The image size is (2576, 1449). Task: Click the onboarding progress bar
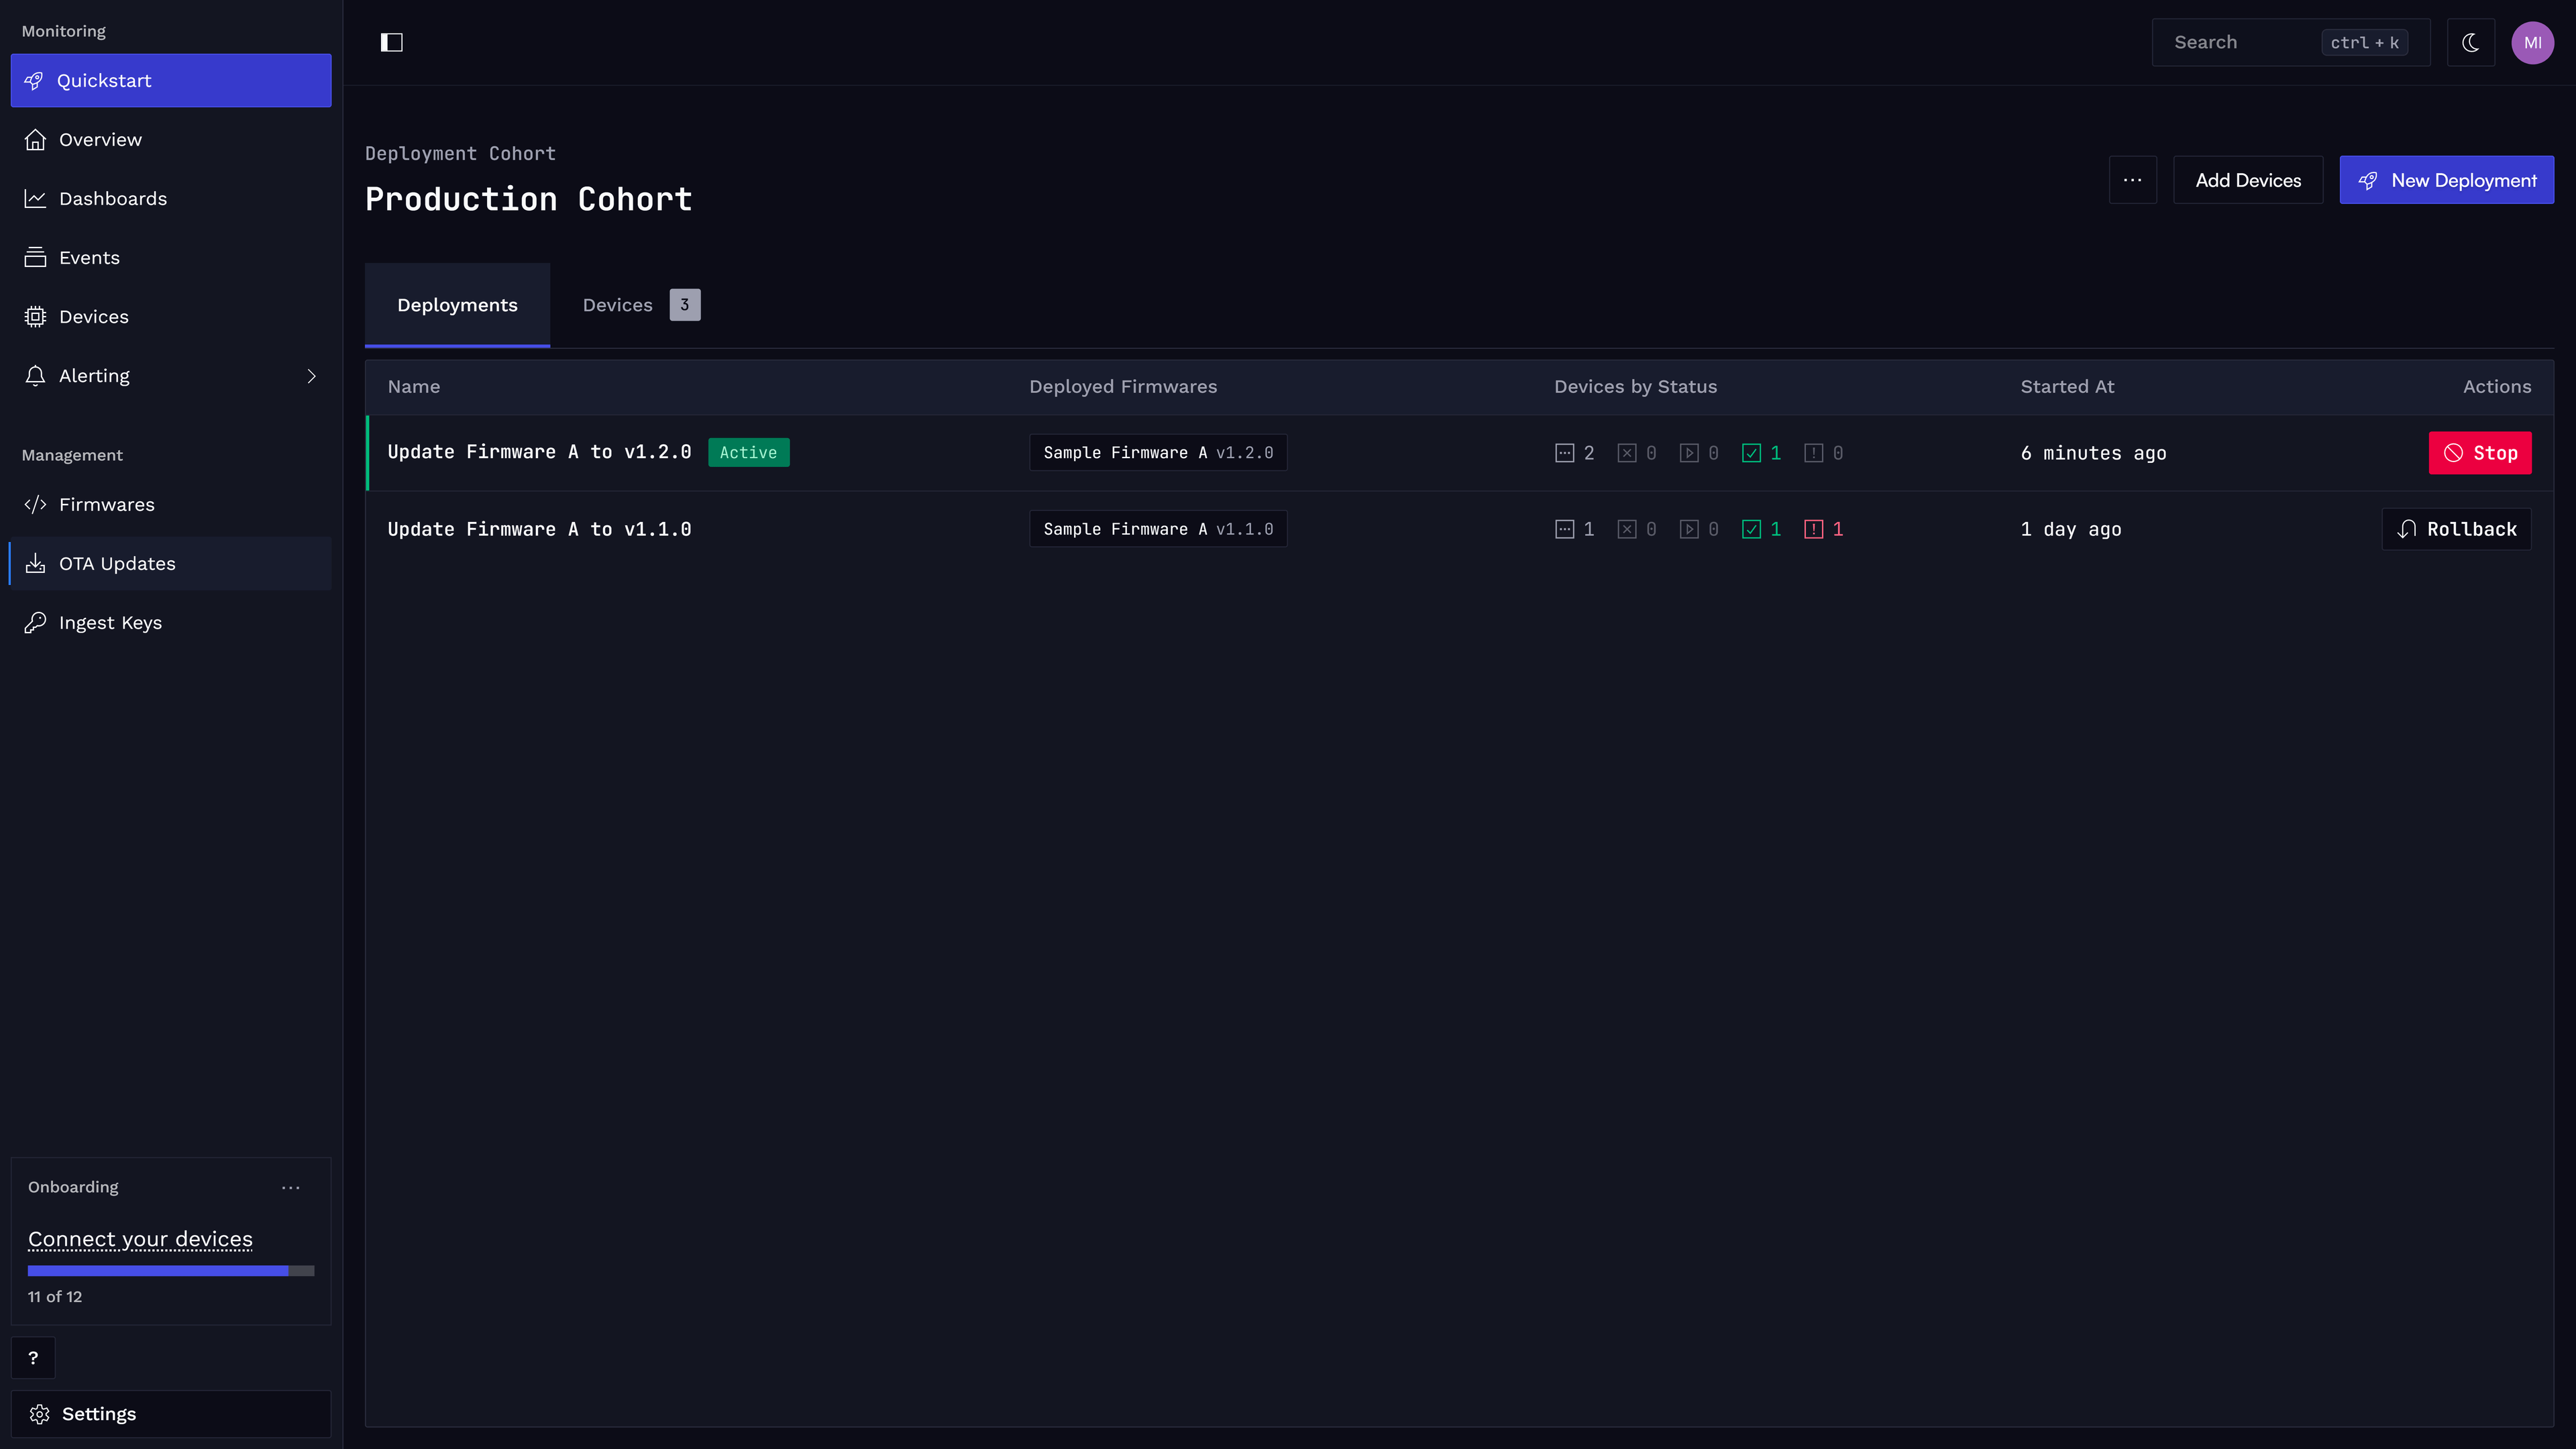171,1270
